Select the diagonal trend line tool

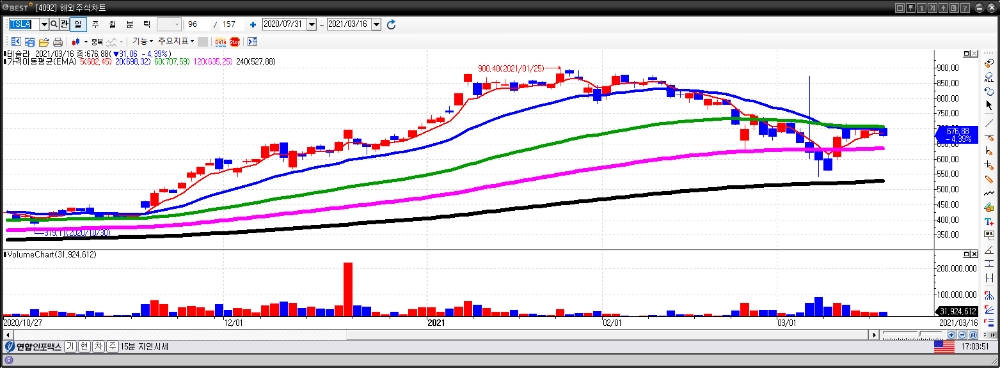tap(989, 122)
